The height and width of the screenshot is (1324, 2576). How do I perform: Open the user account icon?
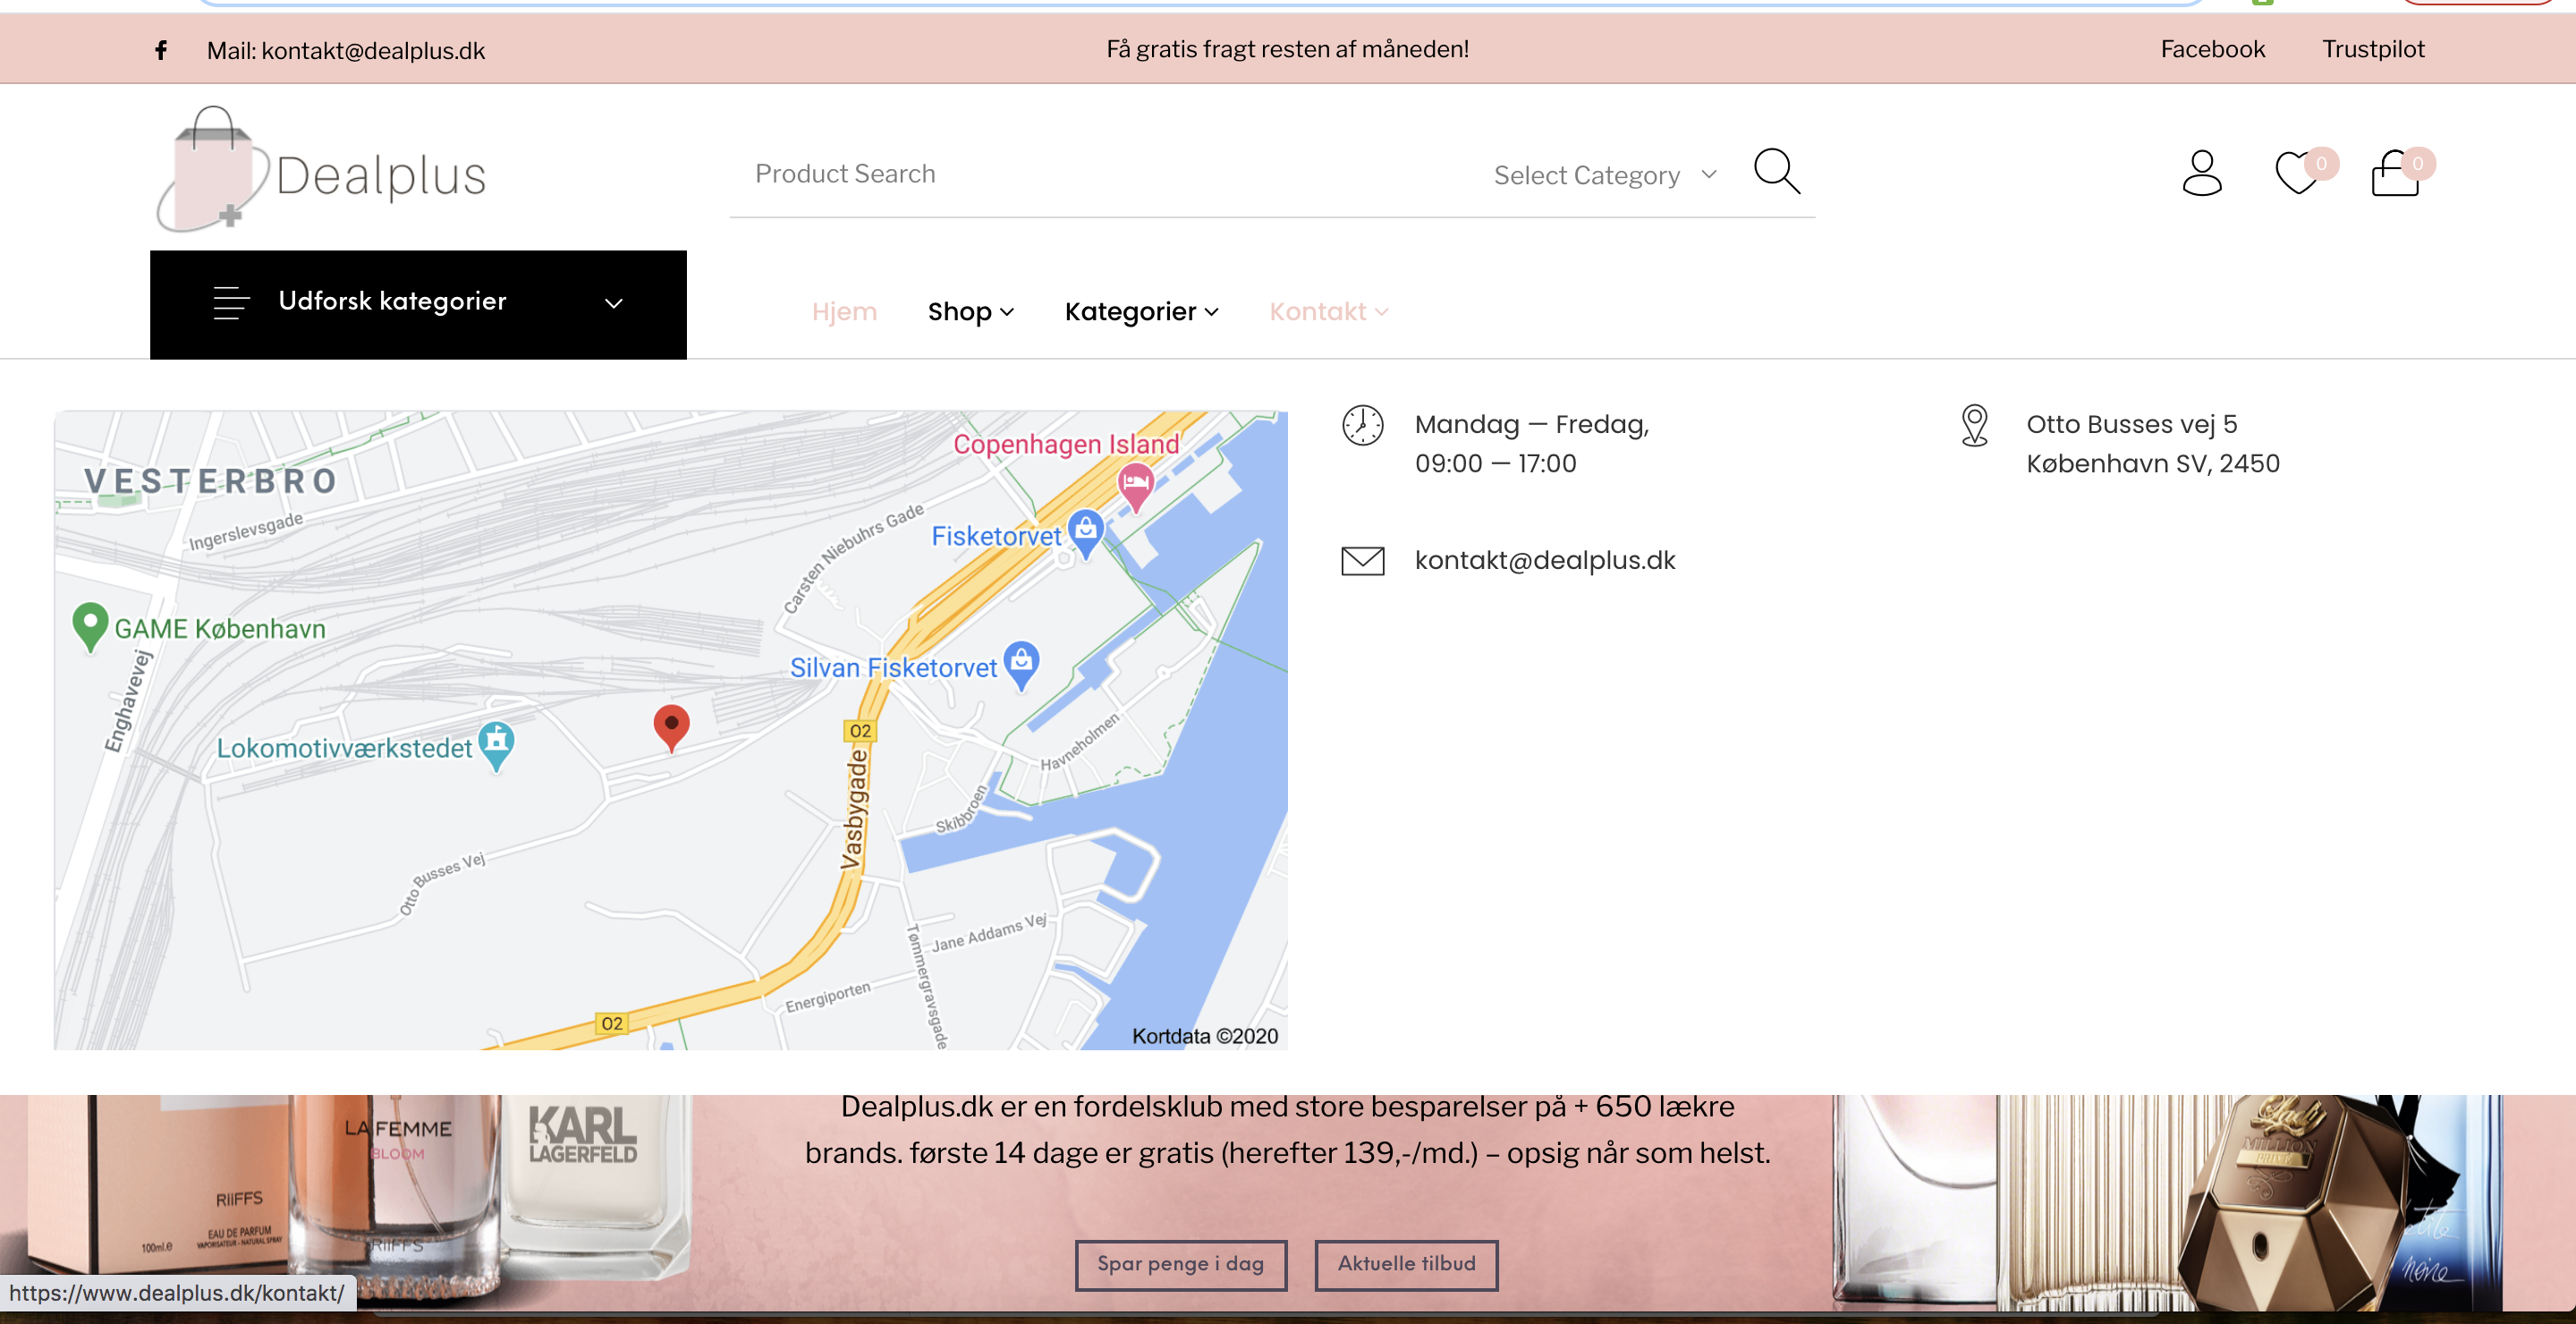2201,173
